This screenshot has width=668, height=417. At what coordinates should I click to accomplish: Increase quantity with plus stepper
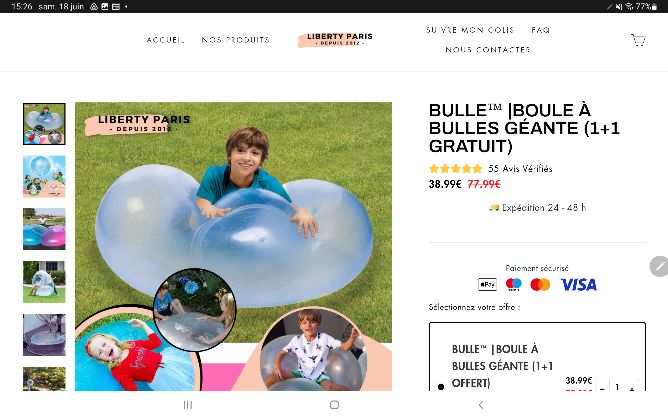tap(632, 388)
